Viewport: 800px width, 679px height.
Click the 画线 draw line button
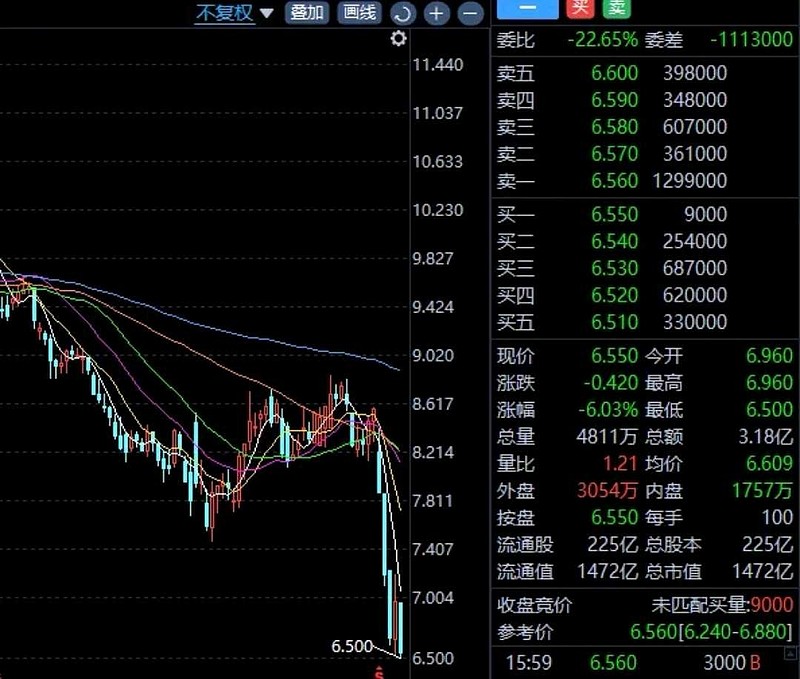pos(360,12)
